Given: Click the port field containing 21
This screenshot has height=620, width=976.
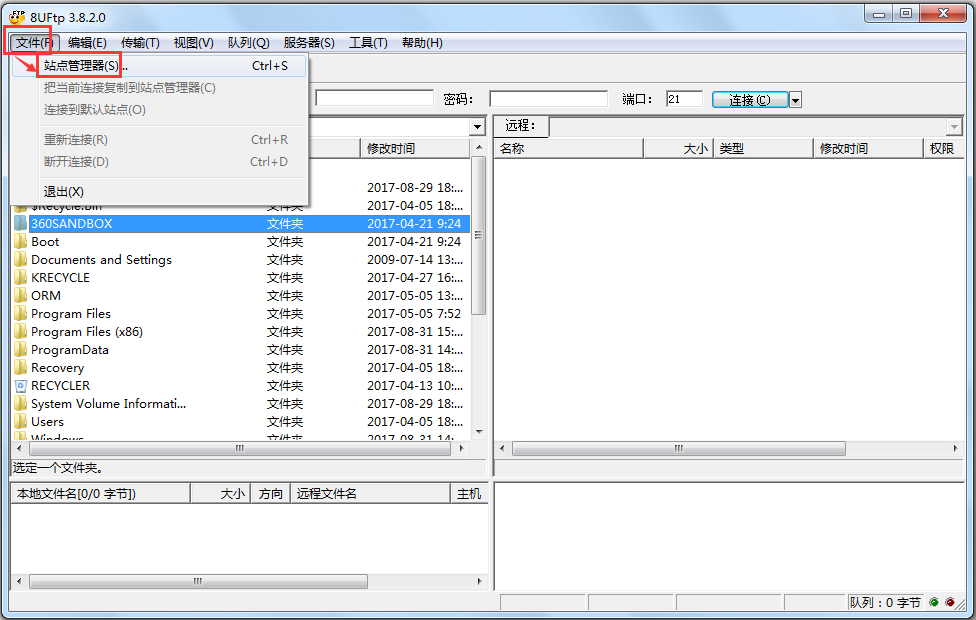Looking at the screenshot, I should tap(684, 99).
